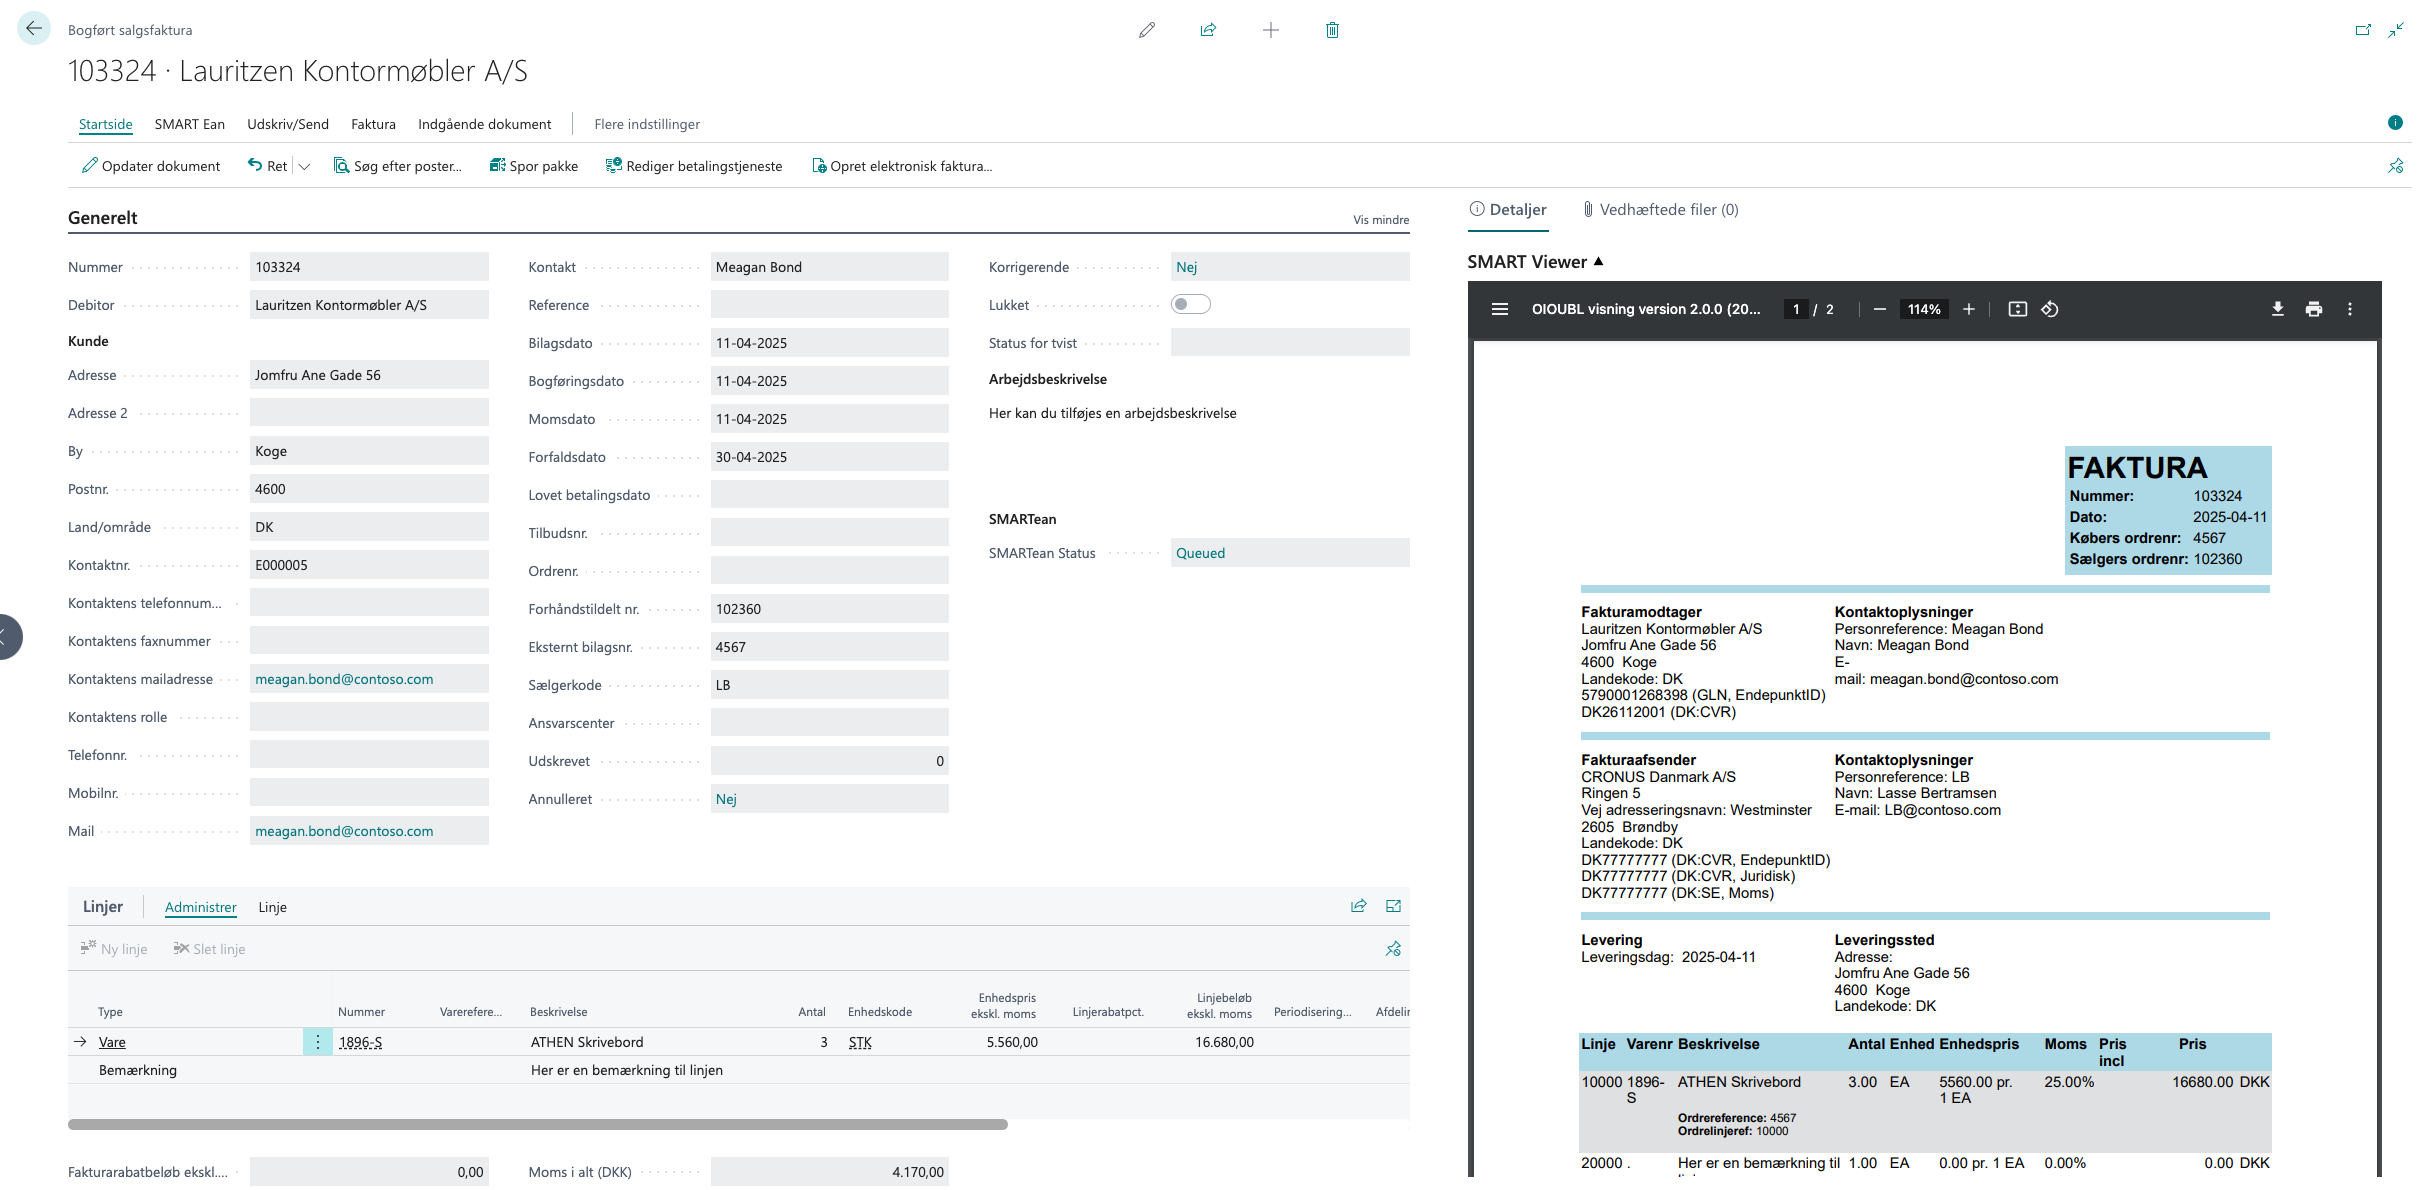Click Opdater dokument button
2432x1190 pixels.
151,166
